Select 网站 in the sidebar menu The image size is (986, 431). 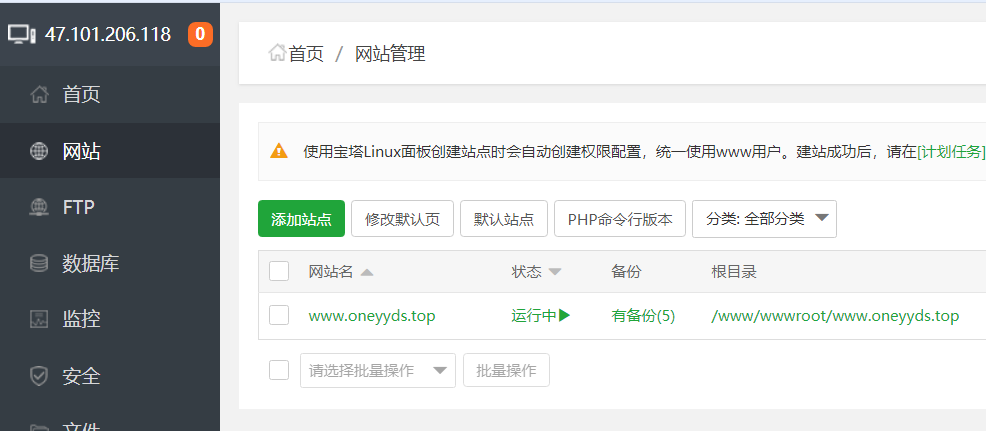click(110, 151)
